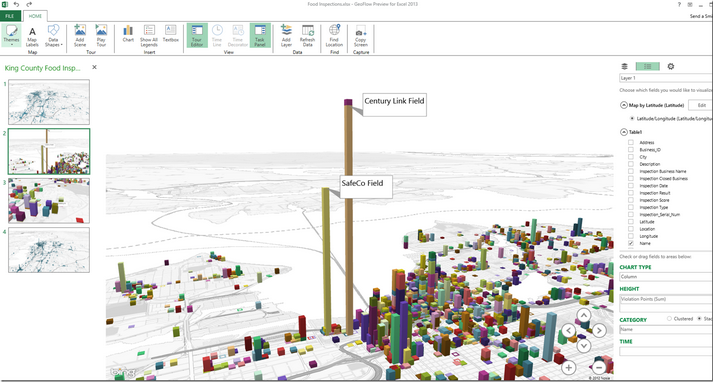Click Add Layer in the Data group
The image size is (713, 382).
pyautogui.click(x=286, y=36)
